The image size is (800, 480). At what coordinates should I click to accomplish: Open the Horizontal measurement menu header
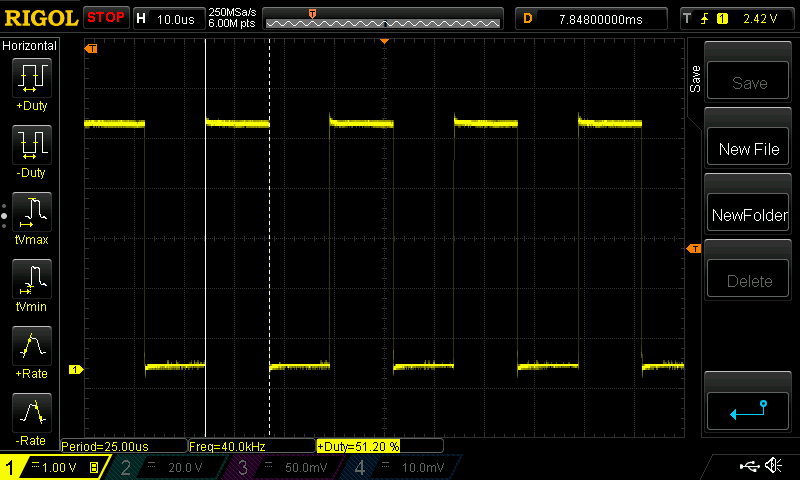pyautogui.click(x=30, y=46)
